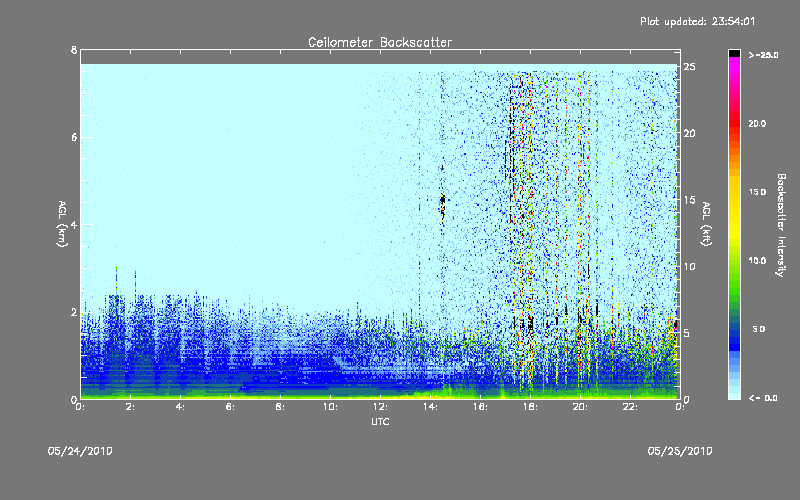Screen dimensions: 800x500
Task: Click the start date 05/24/2010 label
Action: [80, 451]
